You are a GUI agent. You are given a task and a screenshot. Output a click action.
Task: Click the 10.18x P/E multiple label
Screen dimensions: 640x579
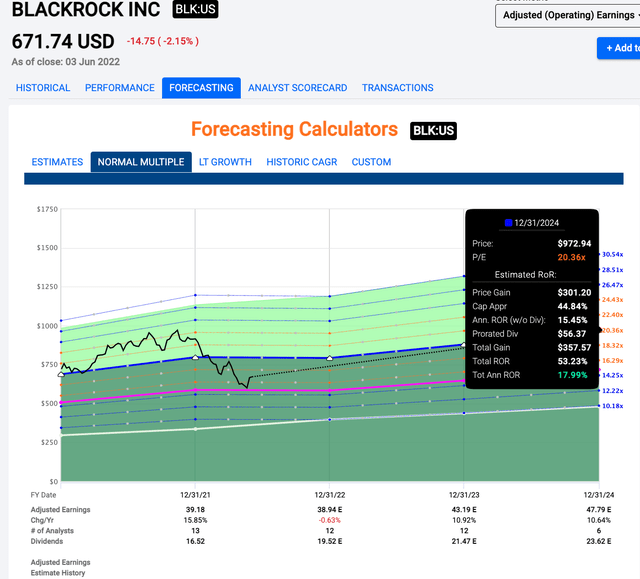coord(613,406)
